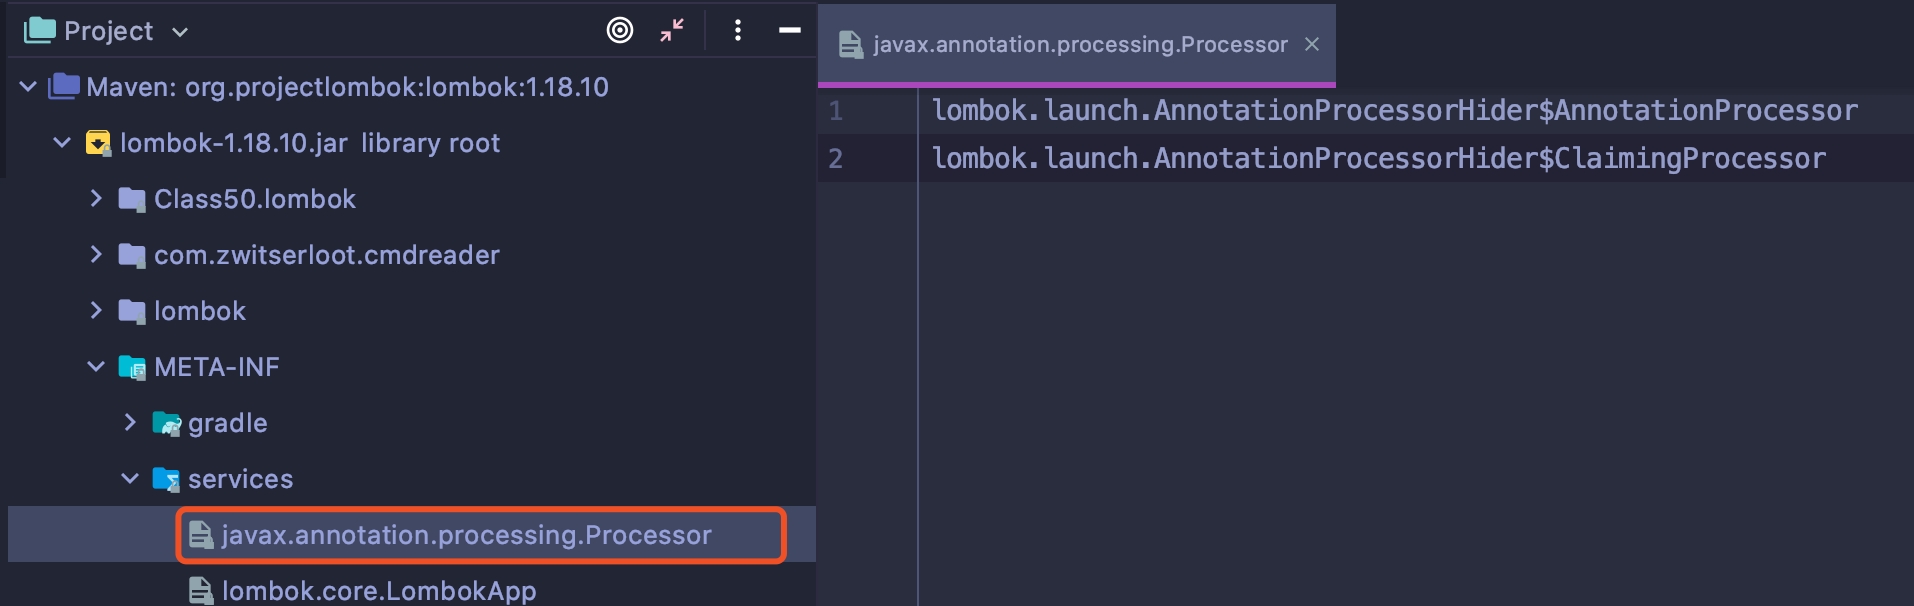Click the lombok-1.18.10.jar archive icon

98,143
